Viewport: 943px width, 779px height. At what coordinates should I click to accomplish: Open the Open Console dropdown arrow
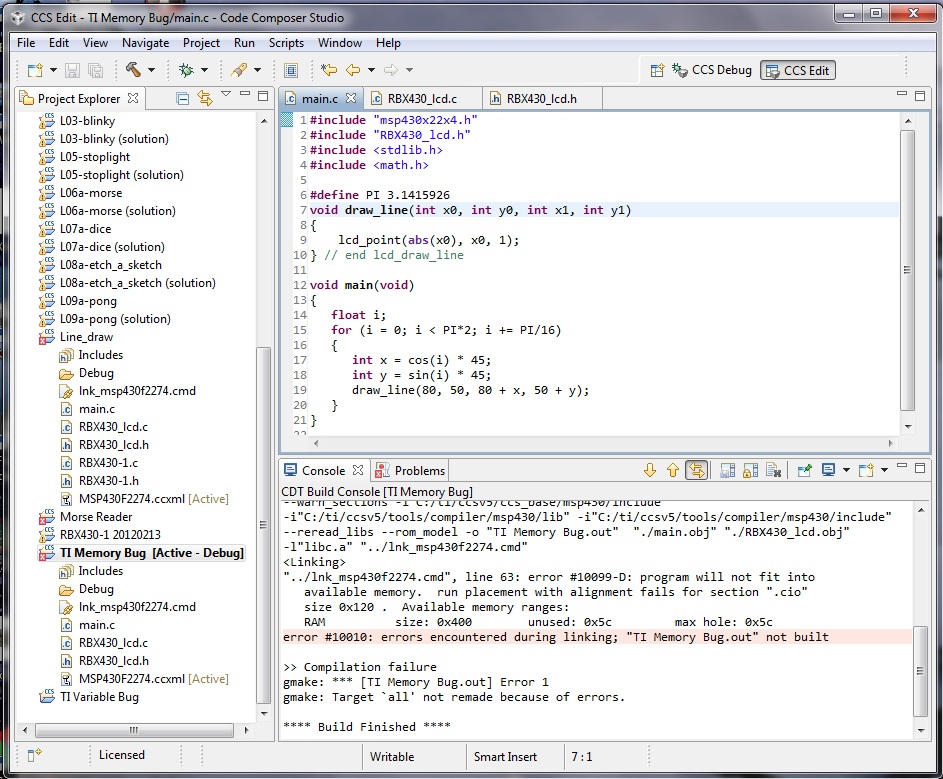[x=884, y=470]
